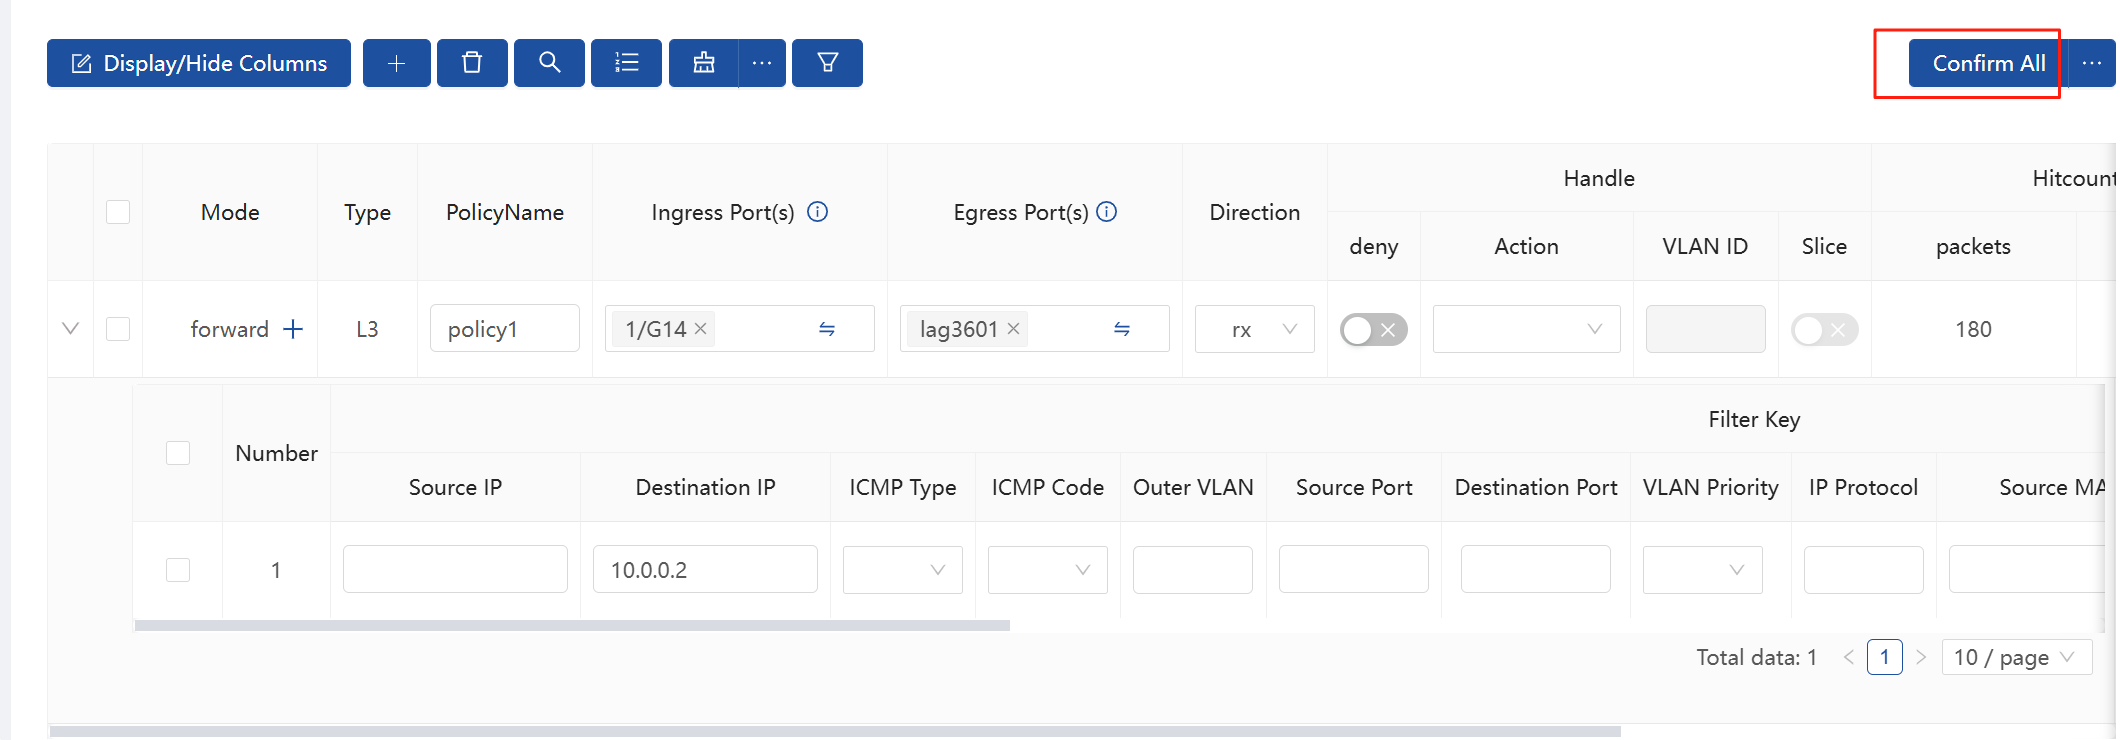Click the Outer VLAN input field
Image resolution: width=2120 pixels, height=740 pixels.
click(1192, 570)
